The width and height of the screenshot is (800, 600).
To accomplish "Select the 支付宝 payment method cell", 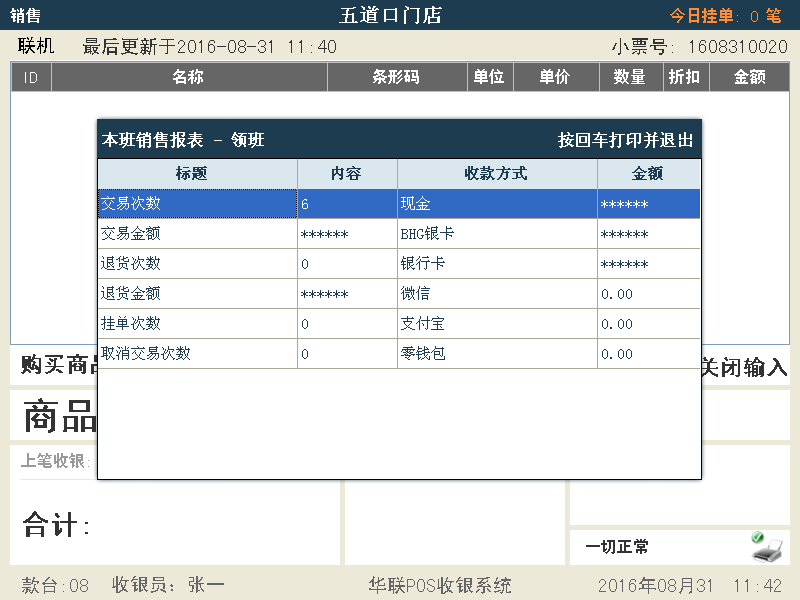I will (x=497, y=323).
